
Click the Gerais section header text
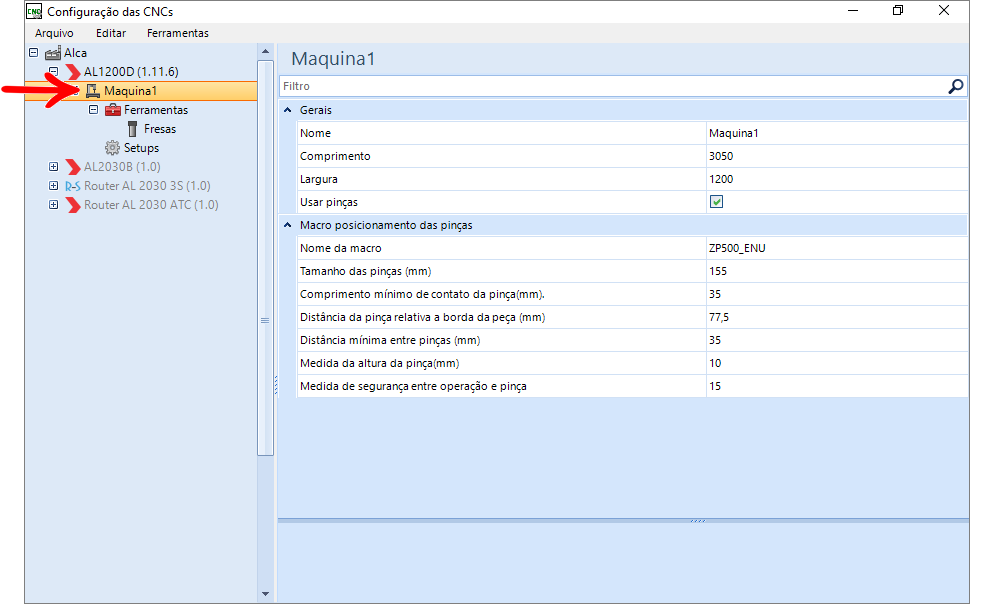click(x=315, y=110)
